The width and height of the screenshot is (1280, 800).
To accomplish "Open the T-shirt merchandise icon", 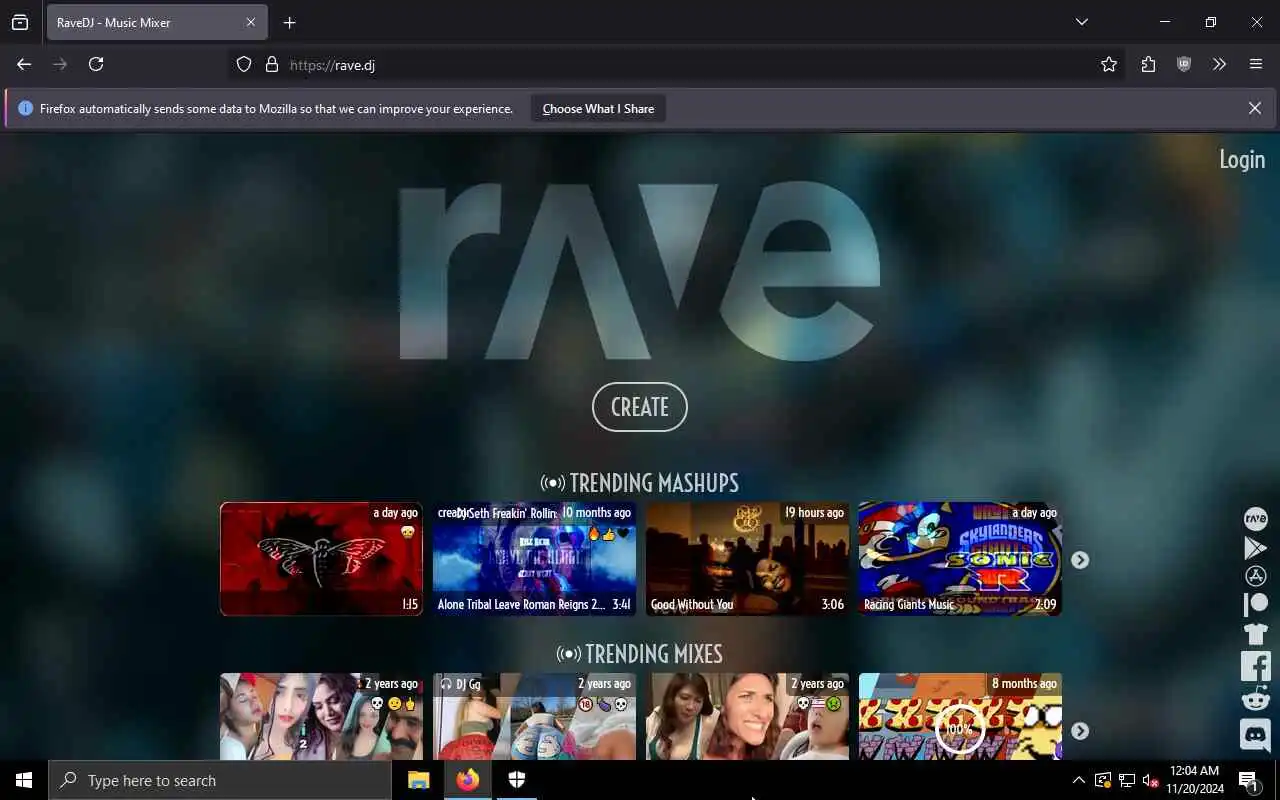I will coord(1255,633).
